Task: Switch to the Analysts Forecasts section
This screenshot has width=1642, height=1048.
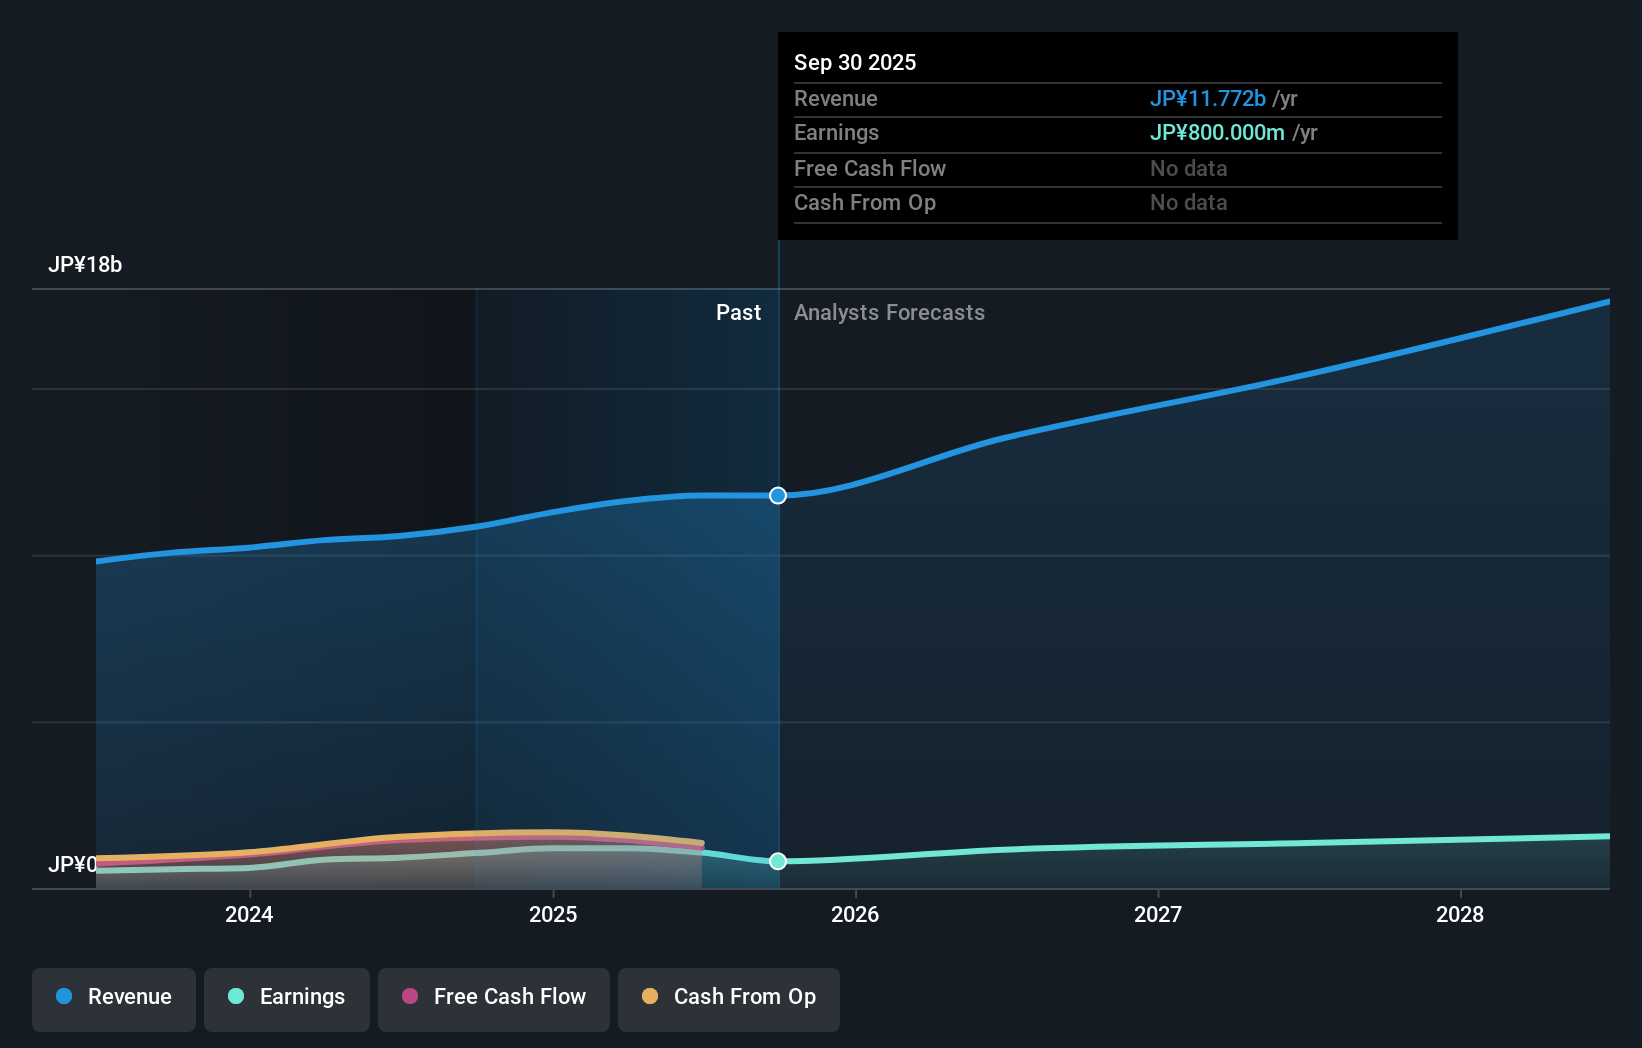Action: tap(889, 312)
